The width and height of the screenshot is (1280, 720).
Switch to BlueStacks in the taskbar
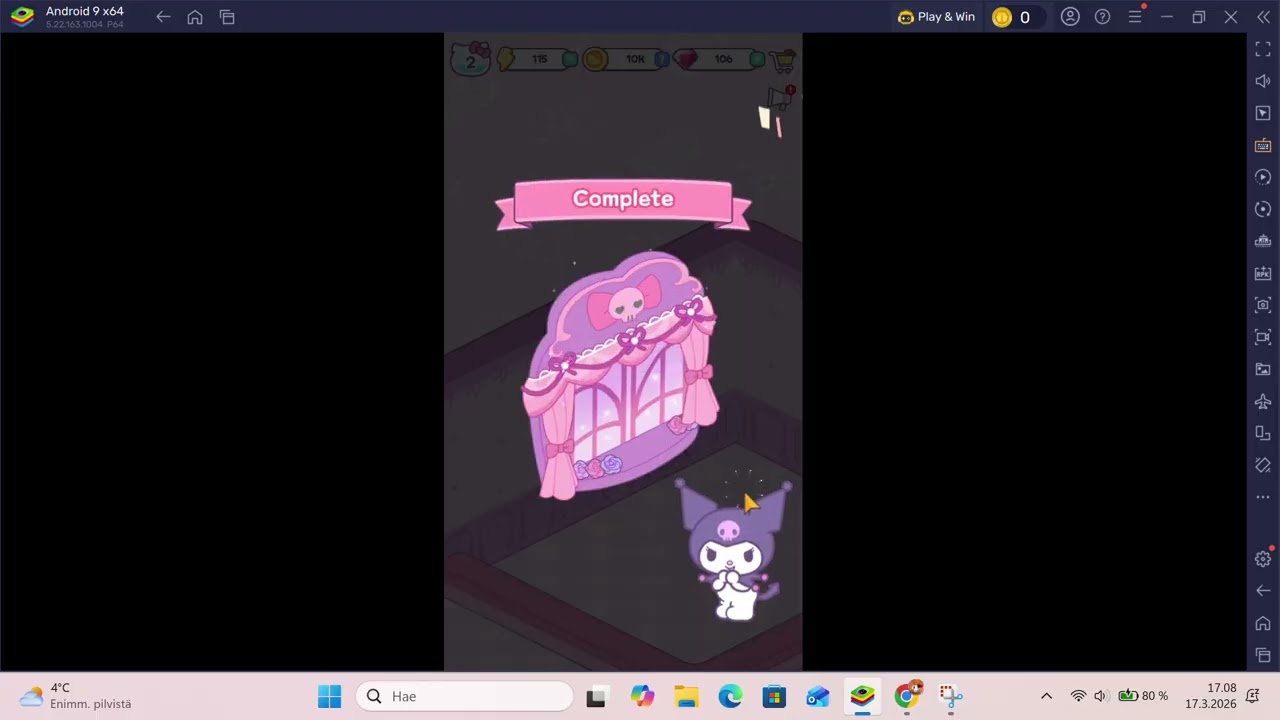[862, 696]
